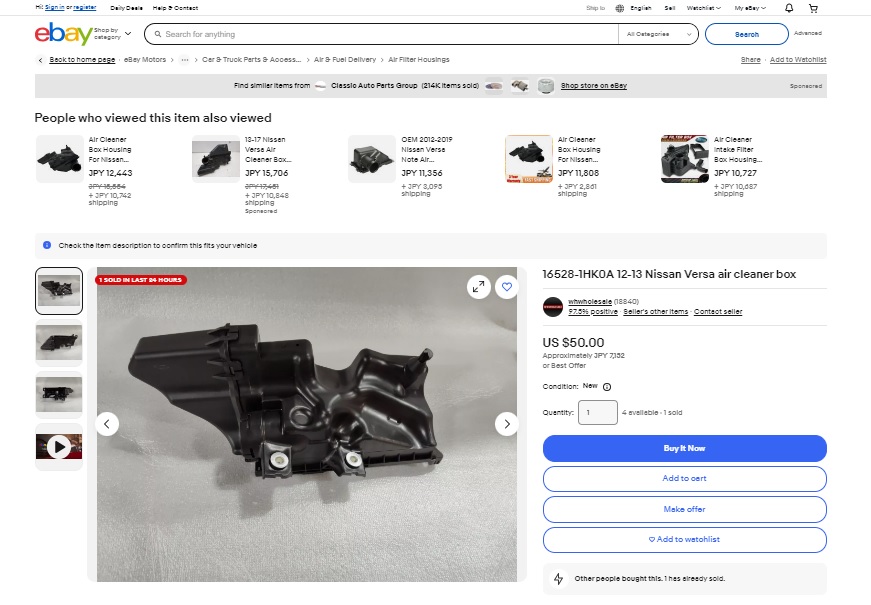Expand Shop by category dropdown
The width and height of the screenshot is (871, 605).
pyautogui.click(x=113, y=34)
